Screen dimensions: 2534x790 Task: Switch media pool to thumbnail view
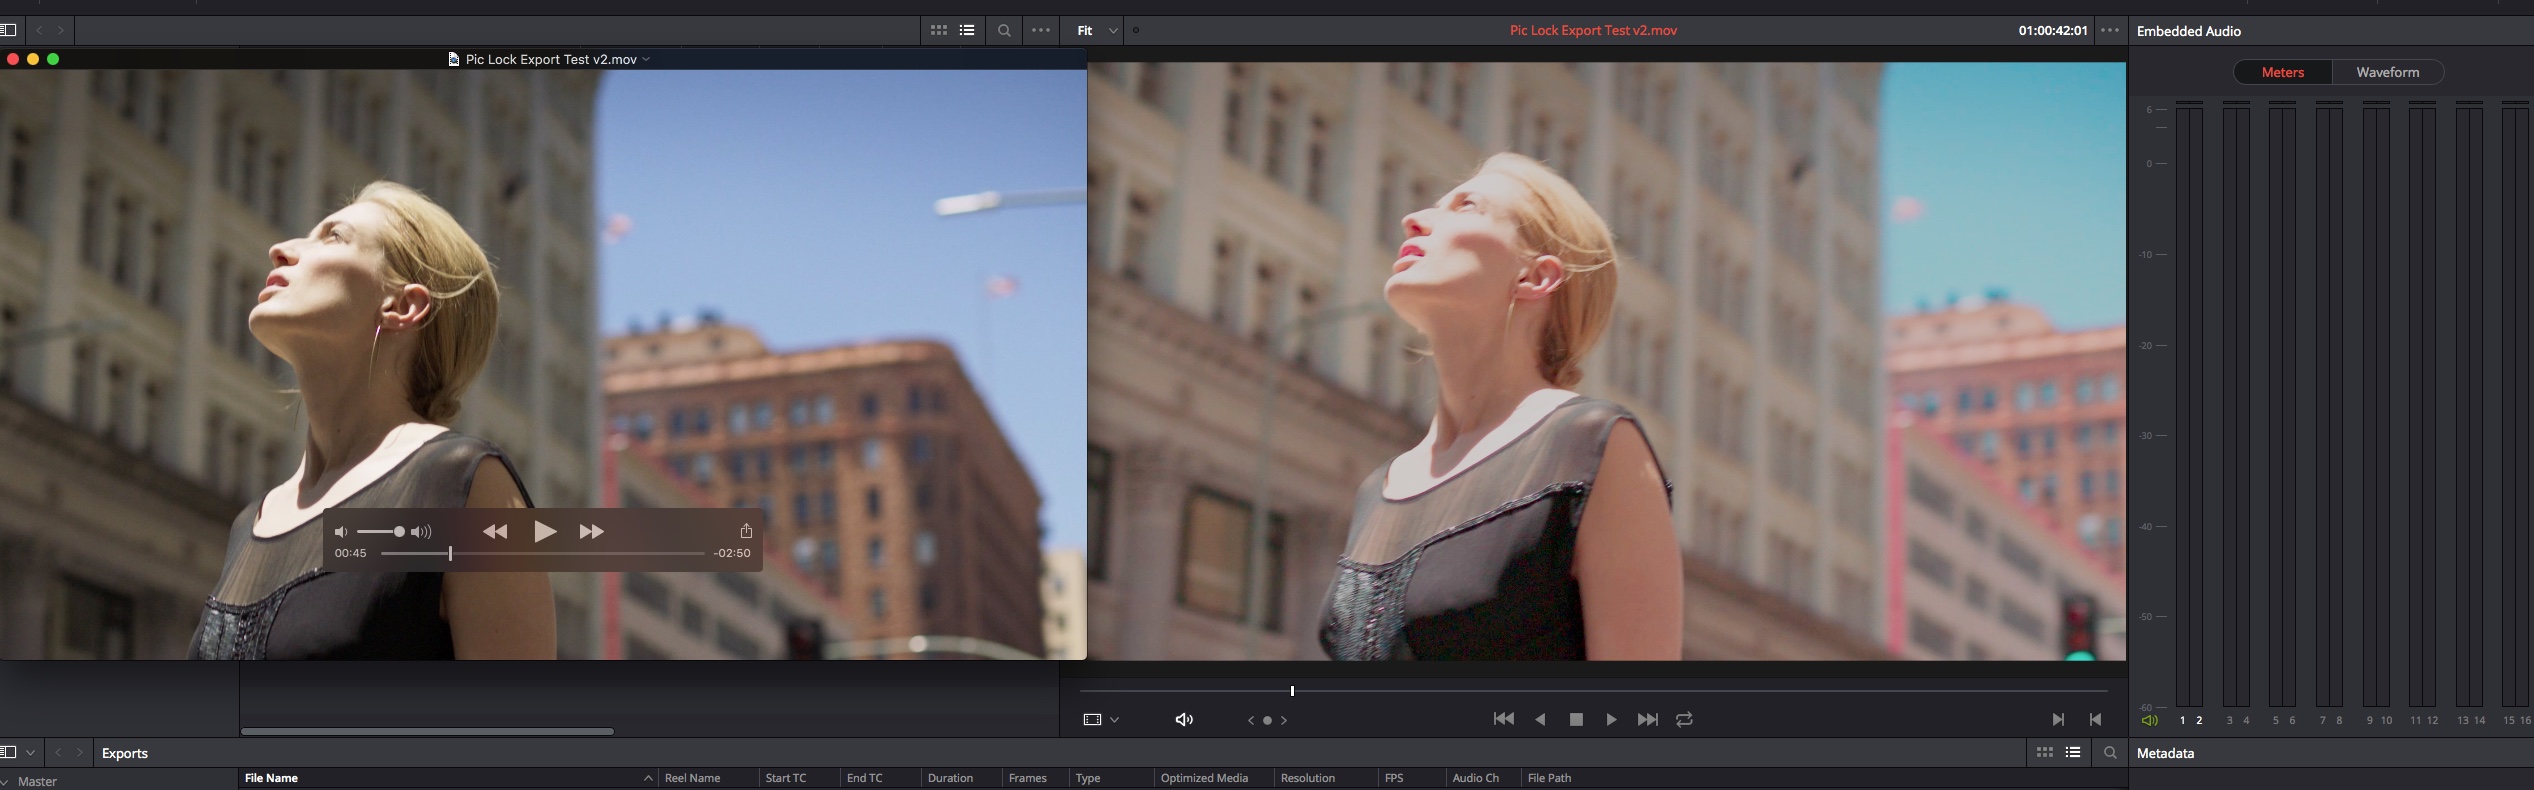(2044, 752)
